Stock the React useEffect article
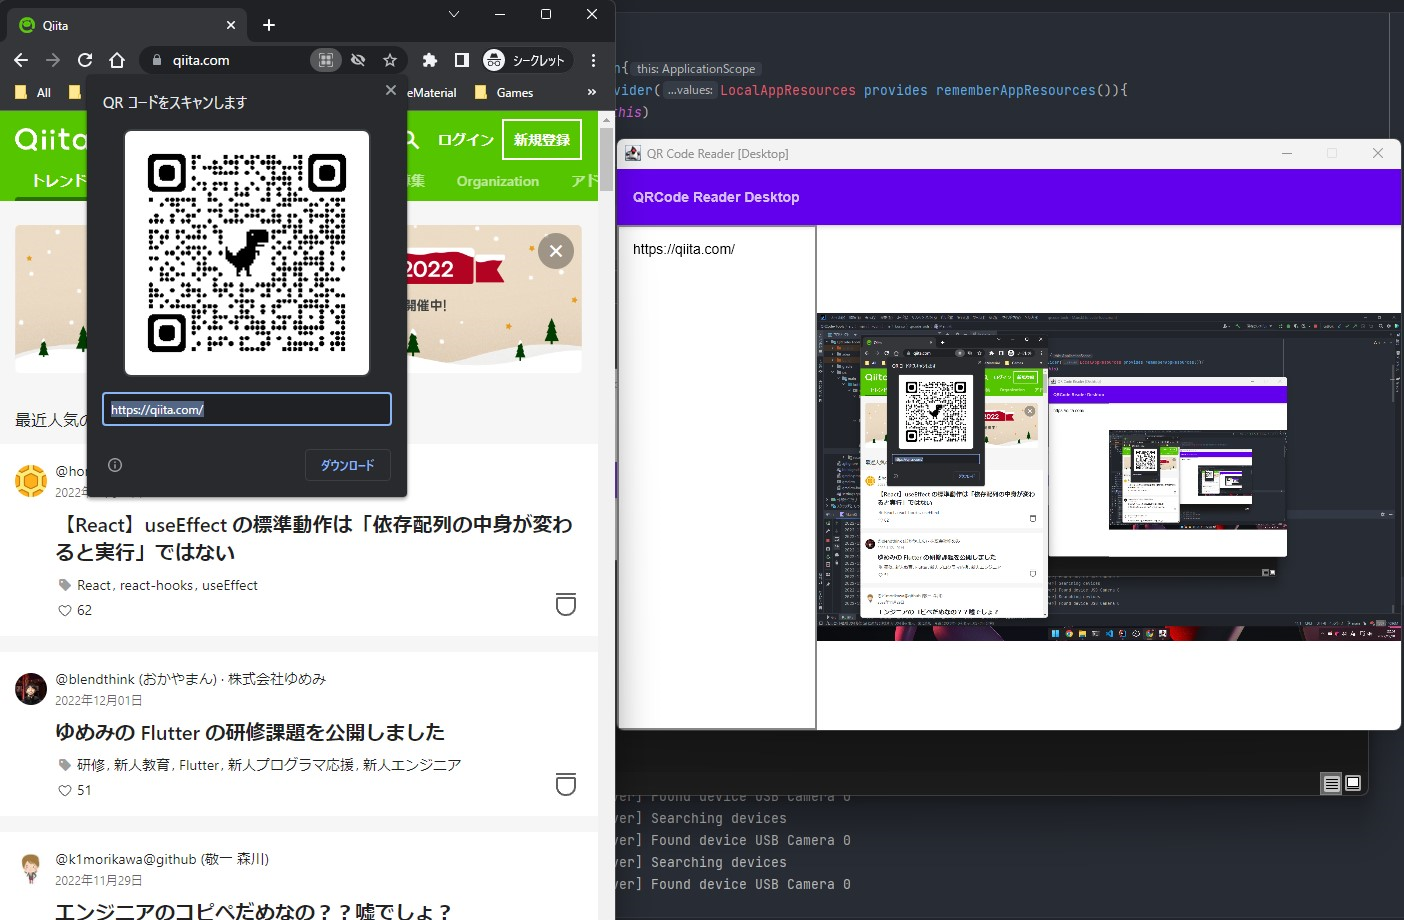Viewport: 1404px width, 920px height. click(566, 604)
